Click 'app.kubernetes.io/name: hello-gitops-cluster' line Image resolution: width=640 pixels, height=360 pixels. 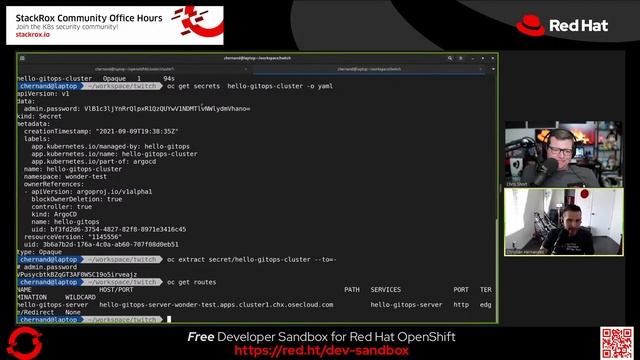point(114,154)
